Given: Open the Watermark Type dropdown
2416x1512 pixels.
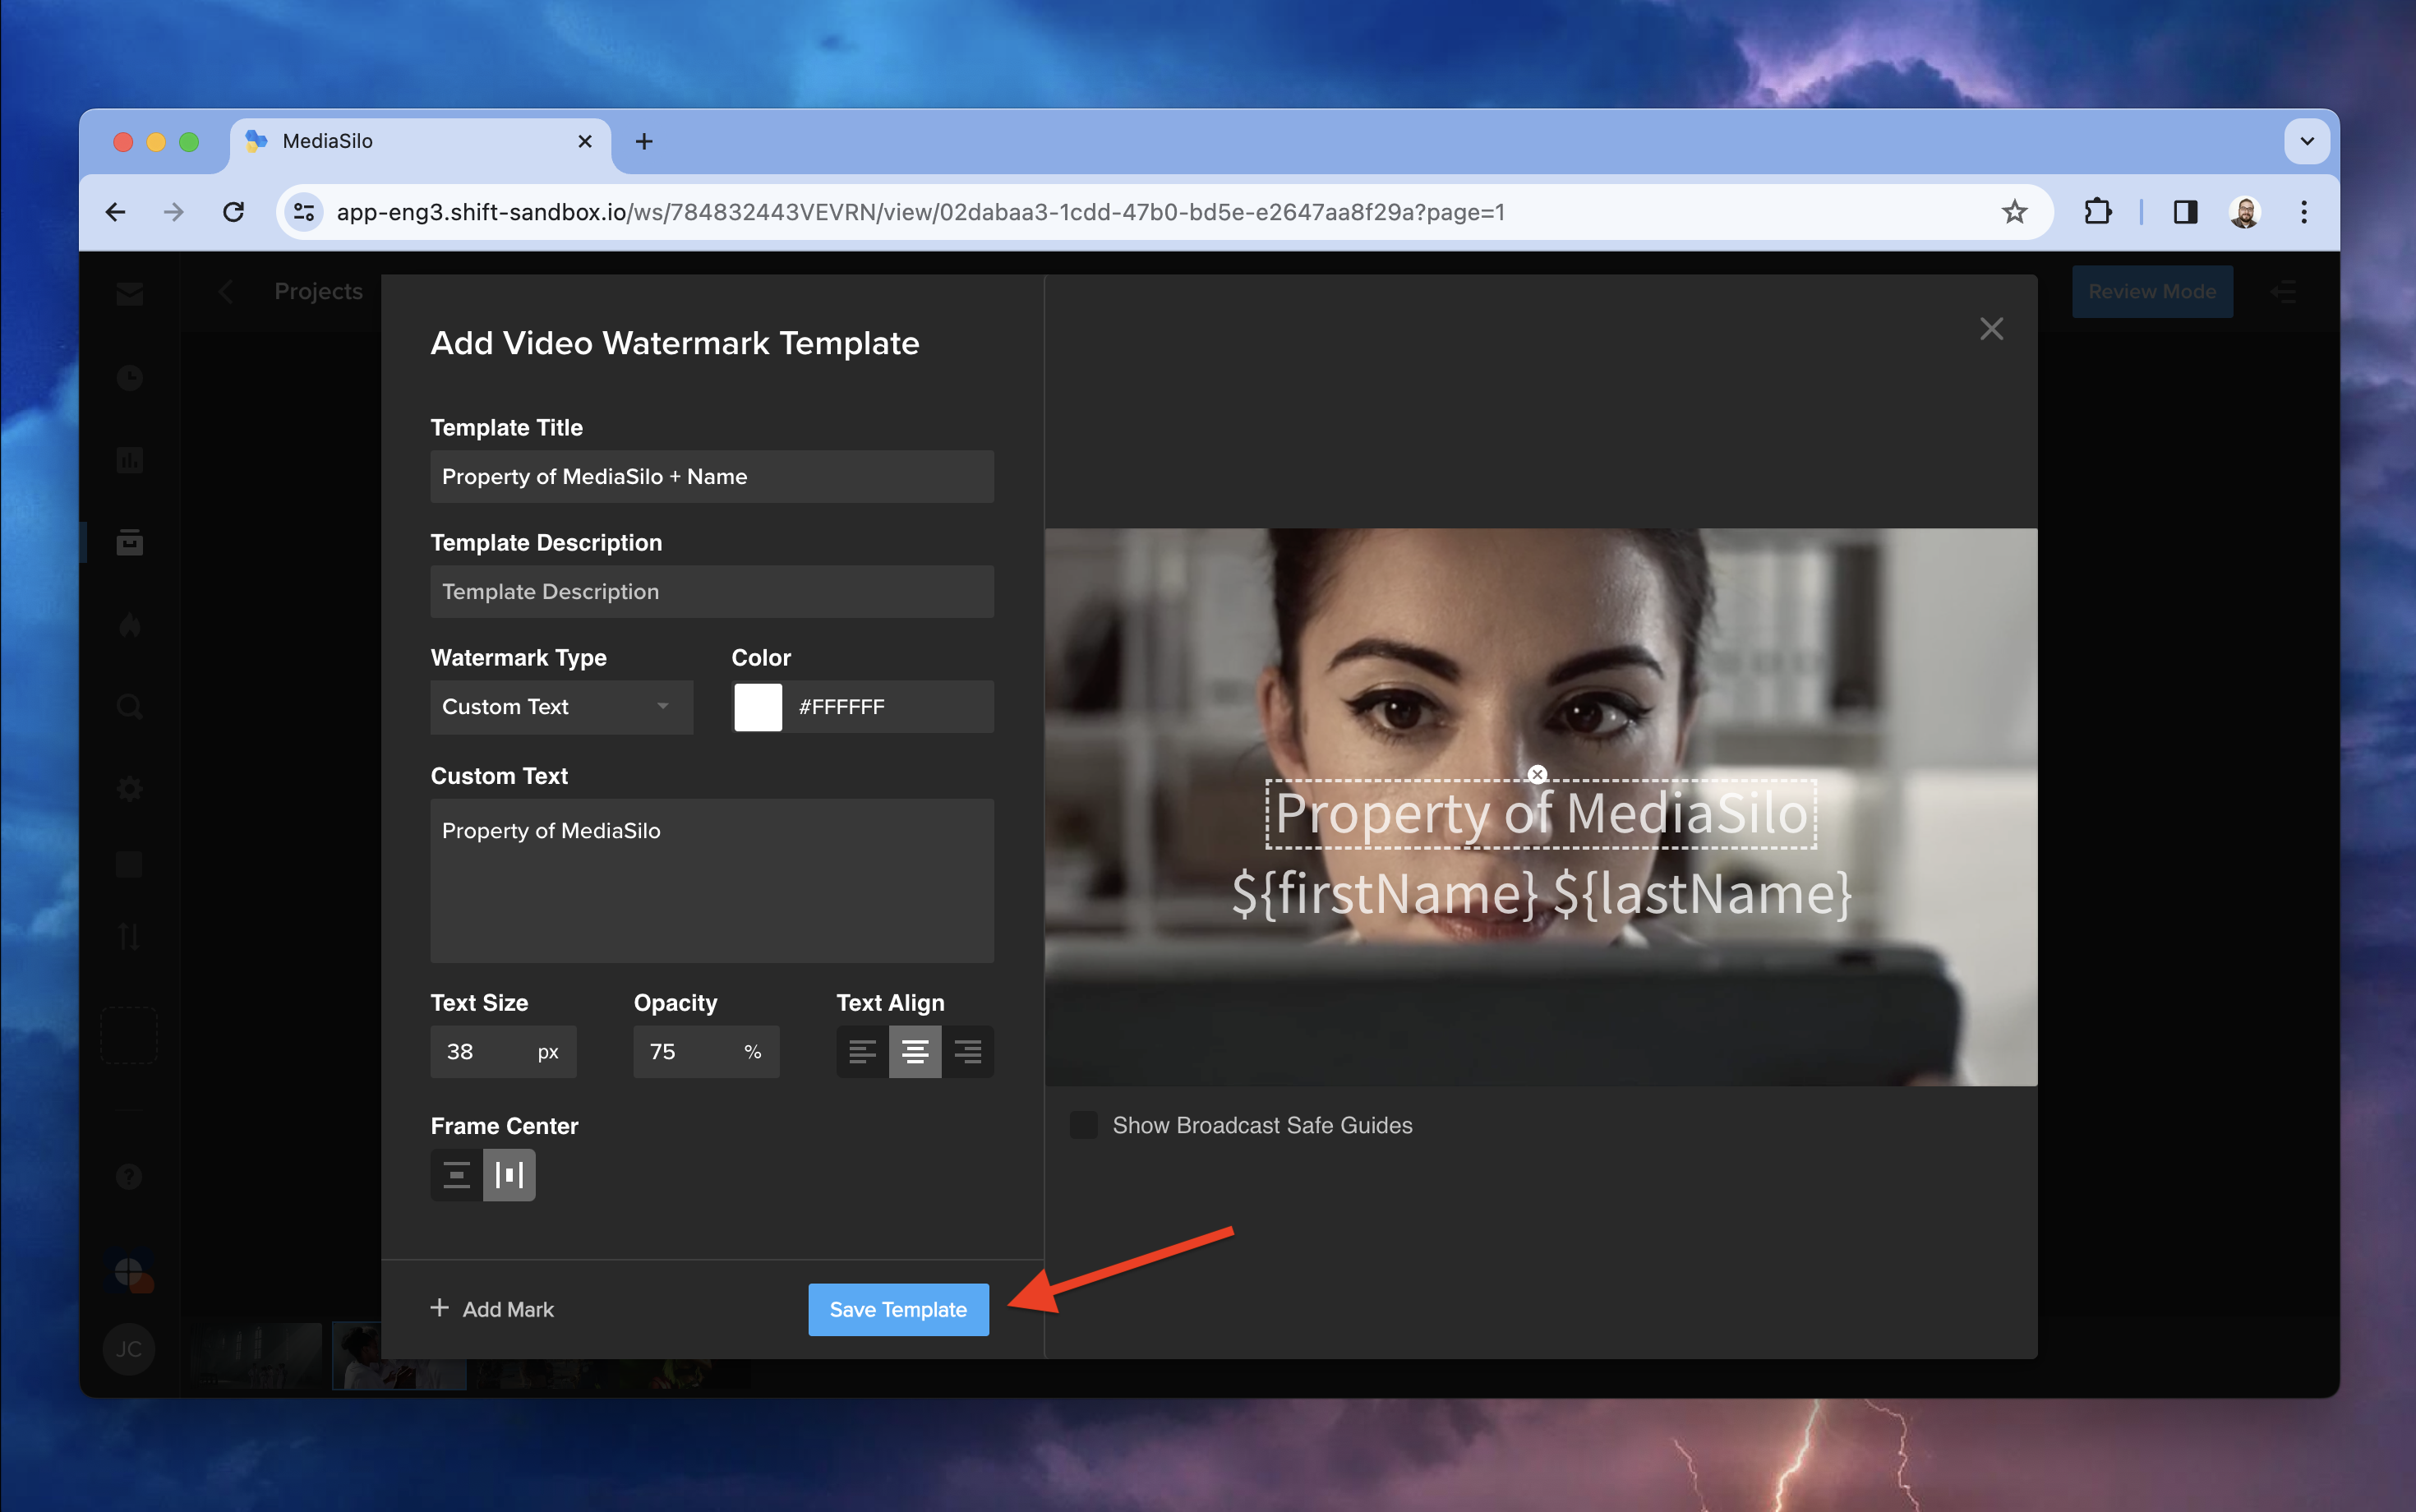Looking at the screenshot, I should [x=561, y=707].
